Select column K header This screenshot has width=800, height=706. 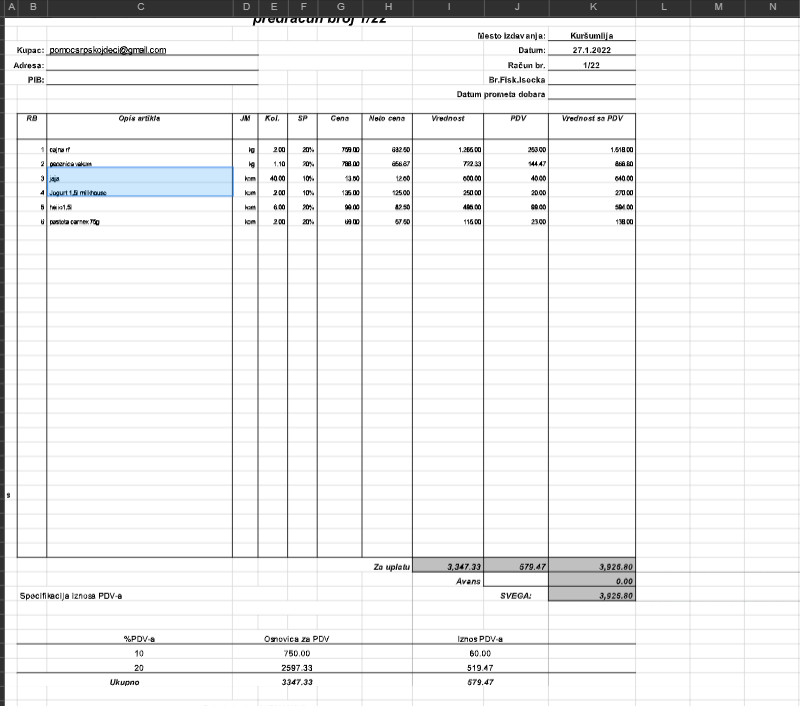(592, 7)
